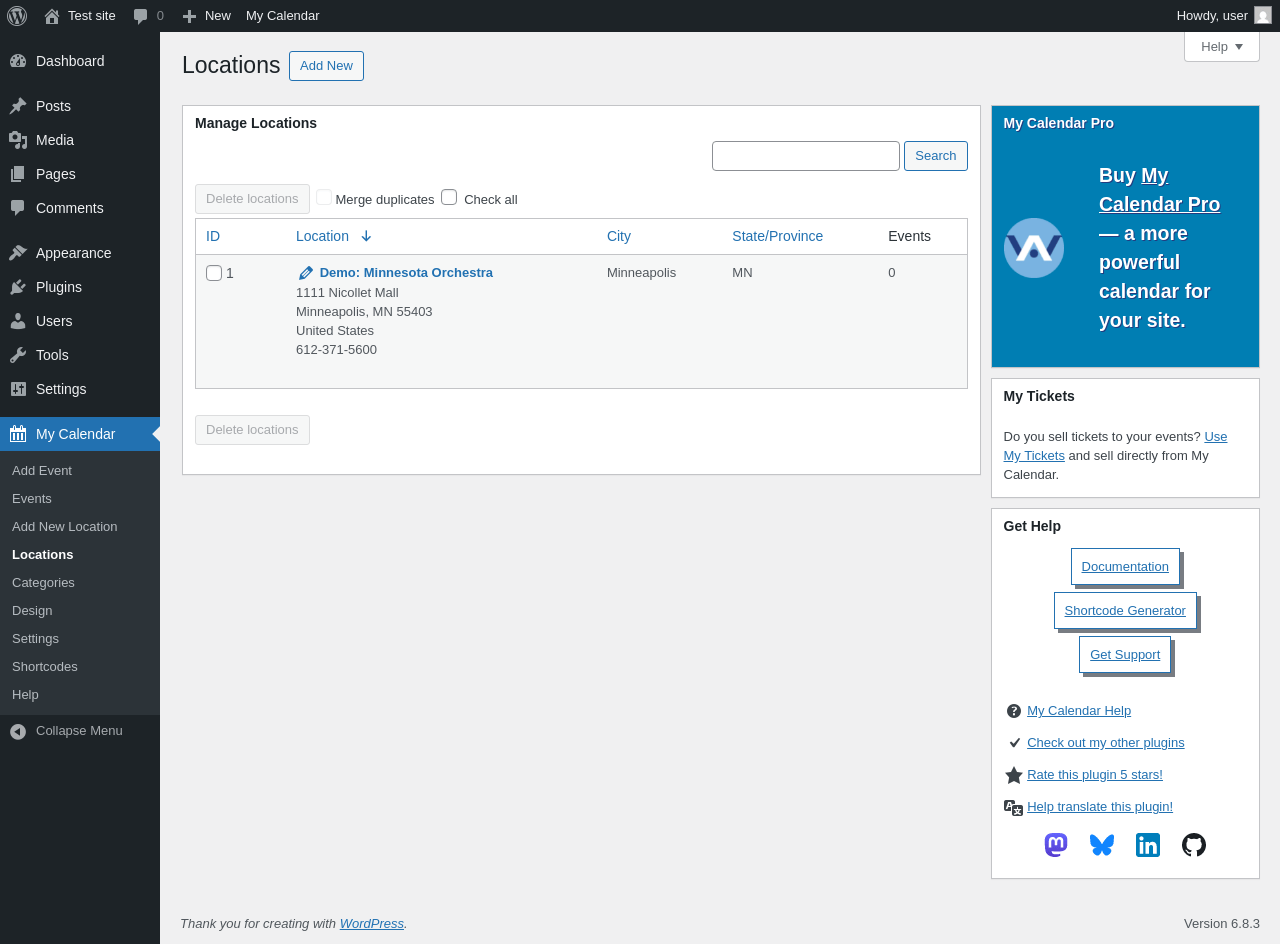Open the Bluesky butterfly icon
1280x944 pixels.
click(x=1102, y=845)
